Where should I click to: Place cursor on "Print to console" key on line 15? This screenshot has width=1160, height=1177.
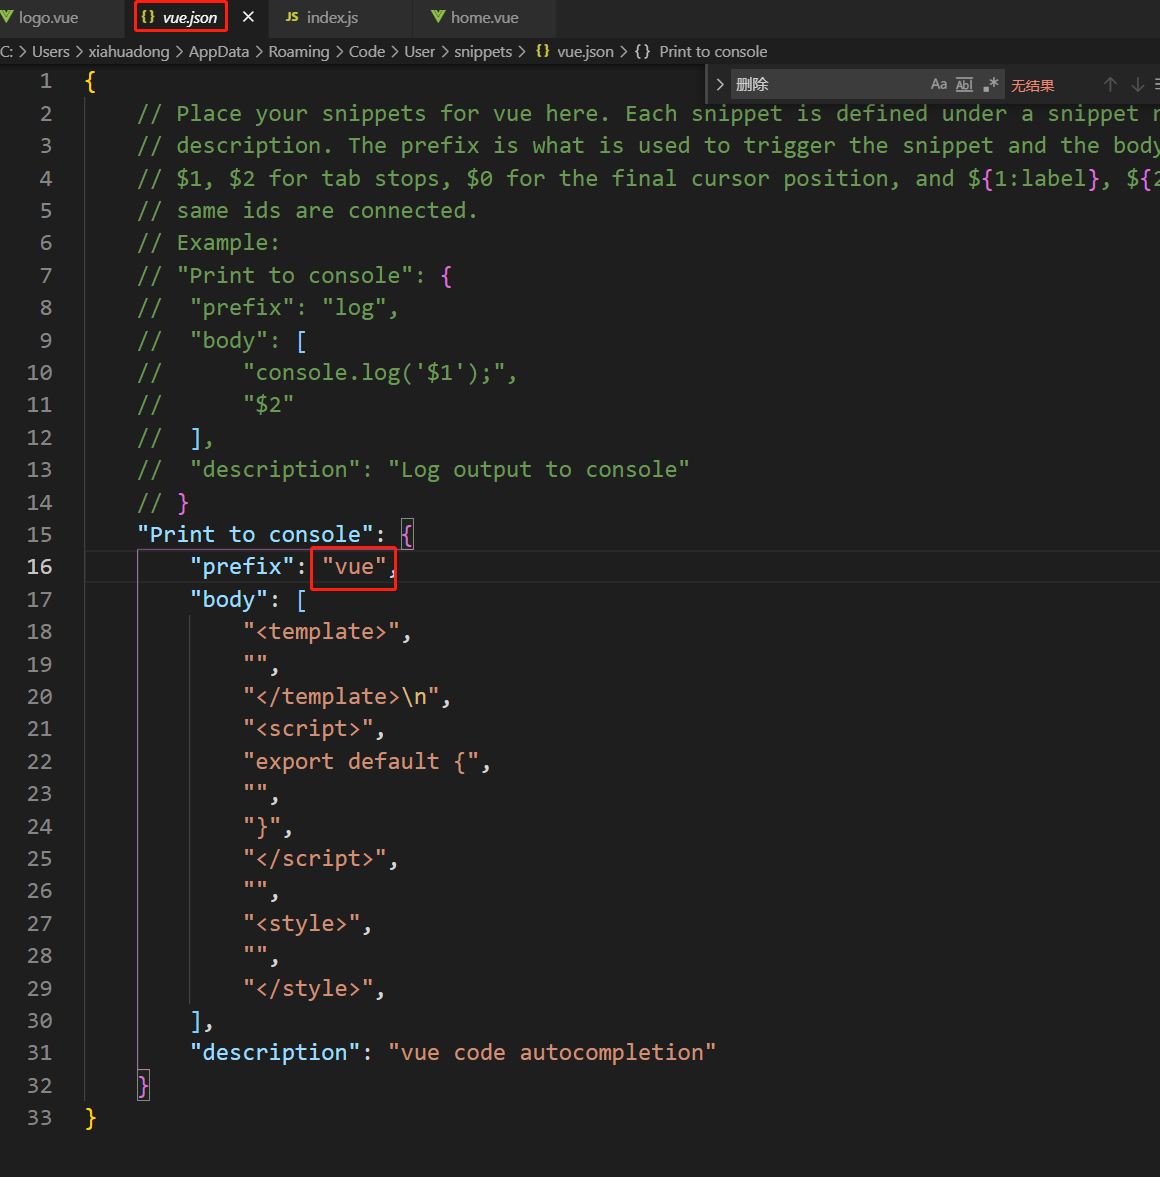coord(255,534)
